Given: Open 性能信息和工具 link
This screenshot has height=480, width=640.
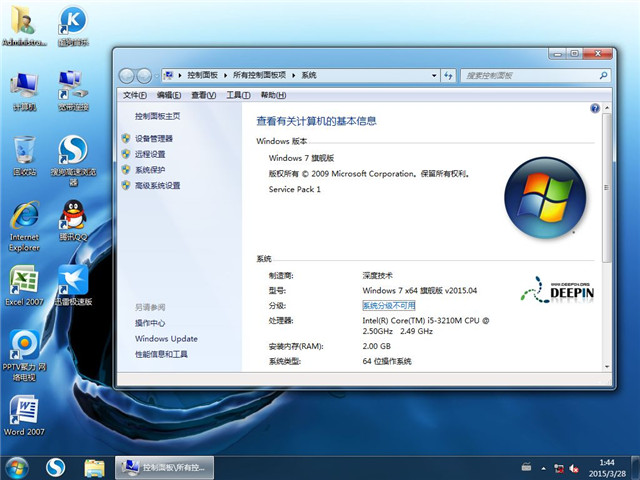Looking at the screenshot, I should coord(161,354).
